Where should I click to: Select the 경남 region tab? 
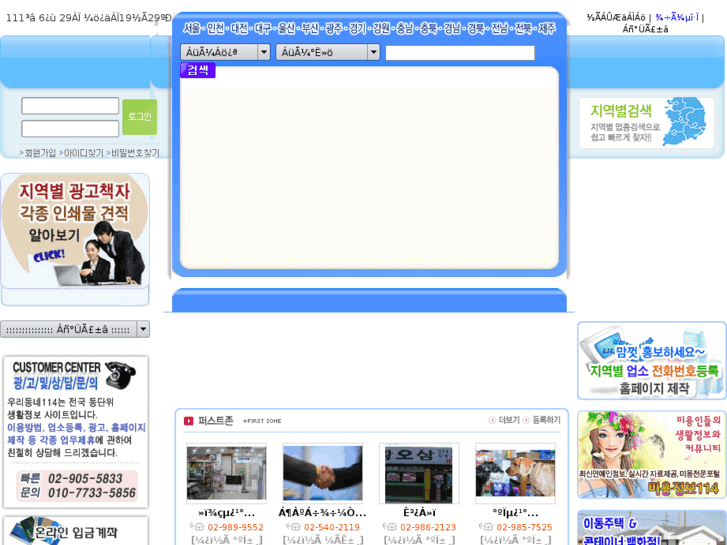coord(452,29)
